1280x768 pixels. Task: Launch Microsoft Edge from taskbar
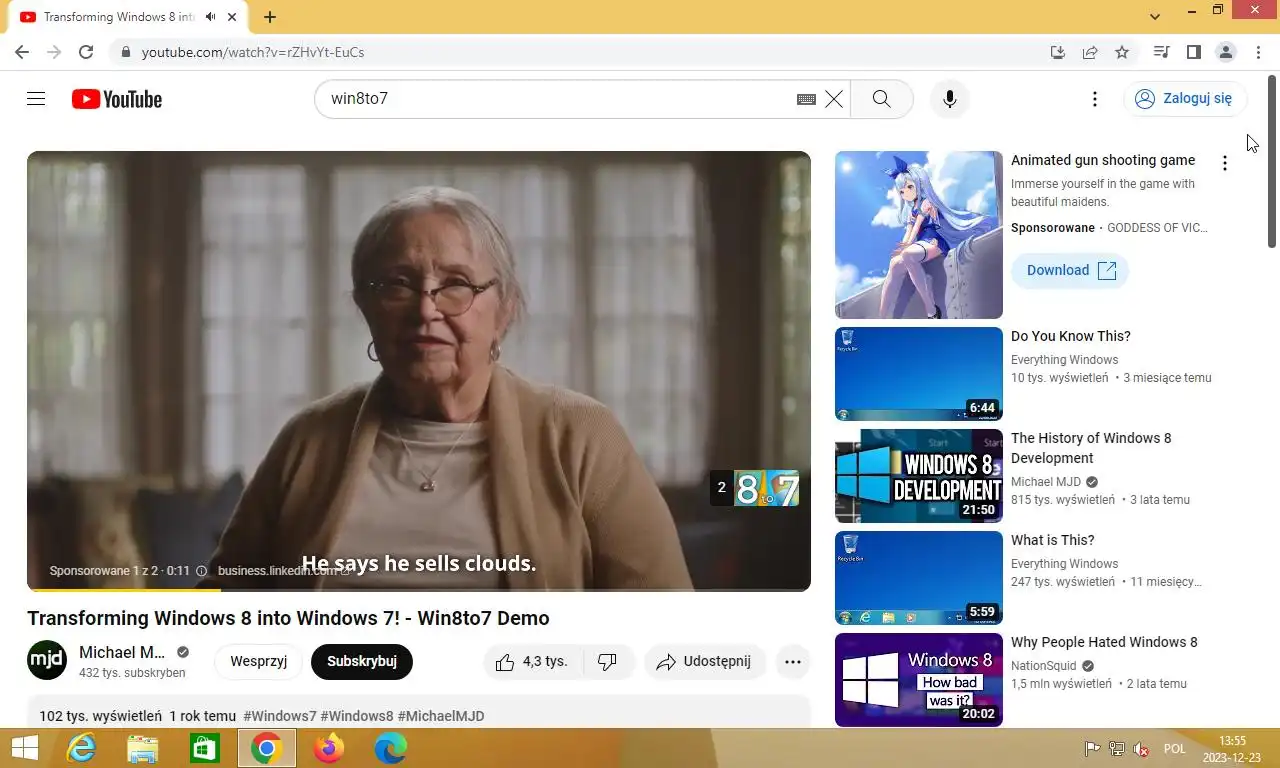[391, 748]
